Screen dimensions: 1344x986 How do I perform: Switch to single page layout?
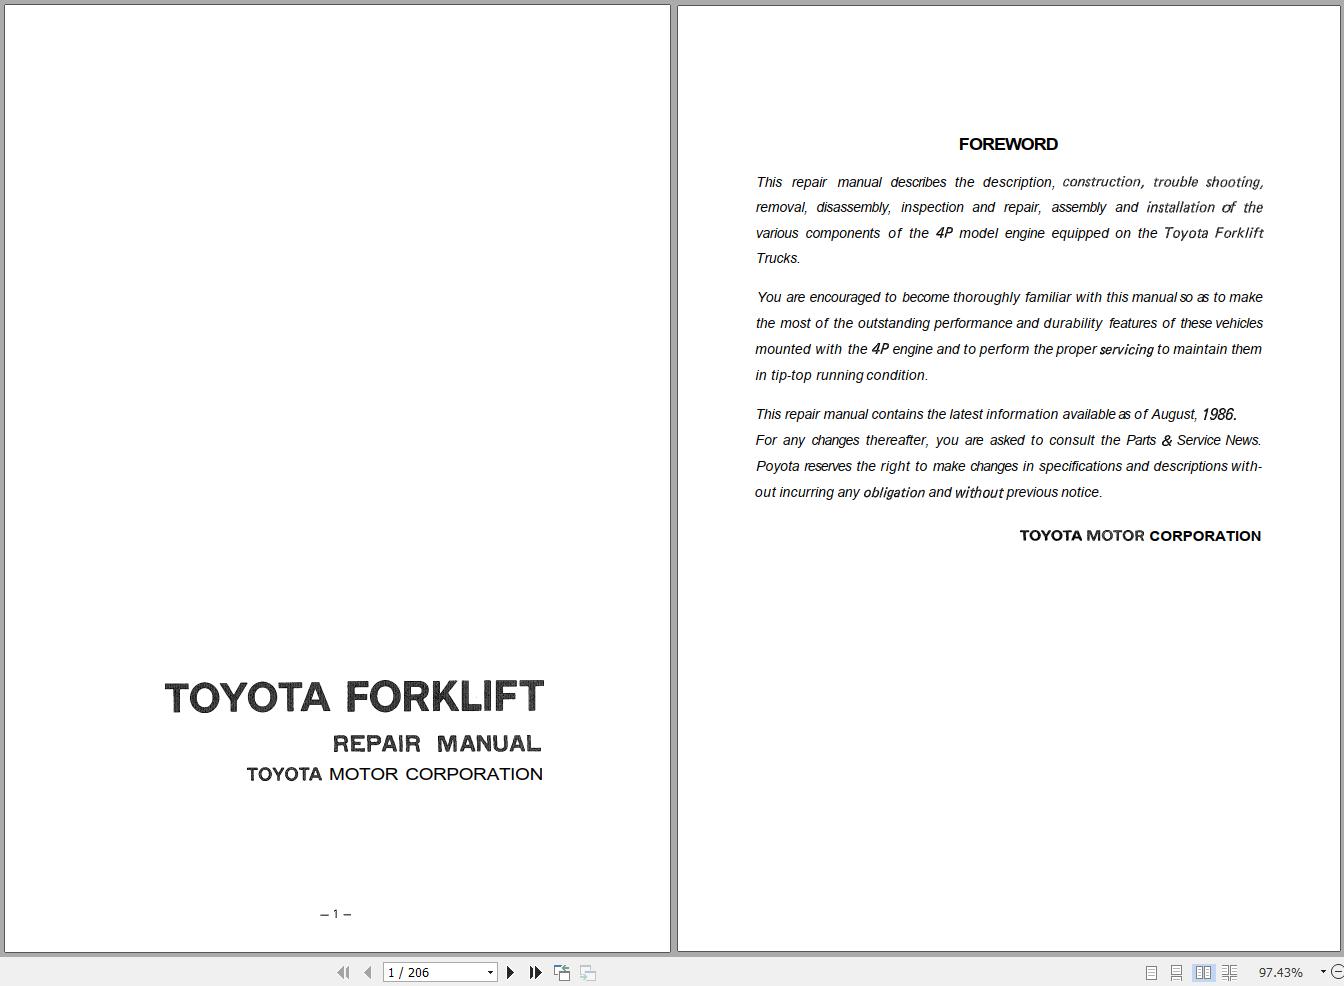(1150, 971)
